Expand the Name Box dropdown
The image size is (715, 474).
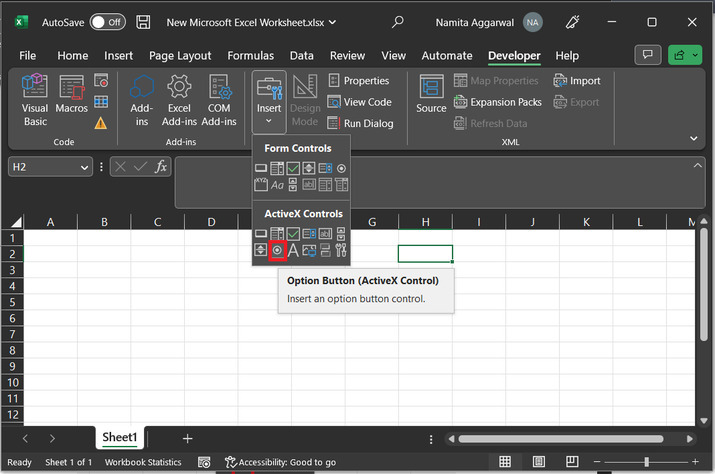pos(84,168)
